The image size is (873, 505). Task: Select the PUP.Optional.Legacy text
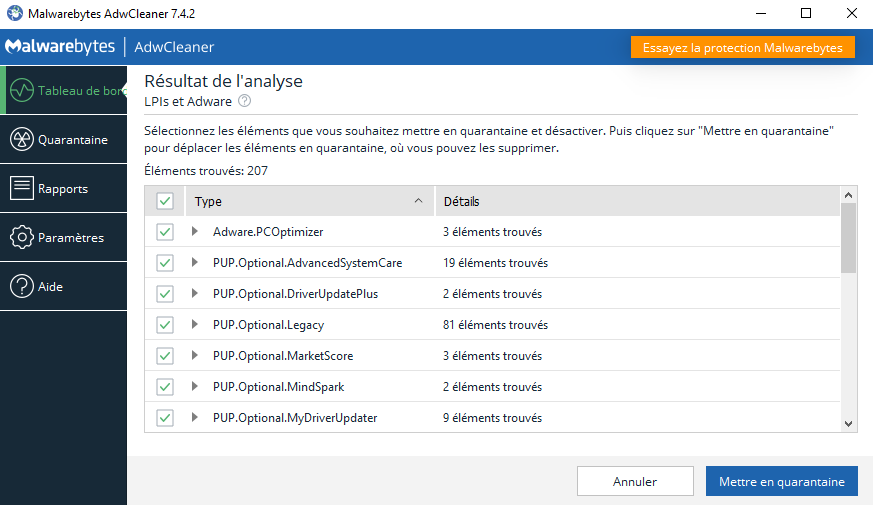pos(268,325)
